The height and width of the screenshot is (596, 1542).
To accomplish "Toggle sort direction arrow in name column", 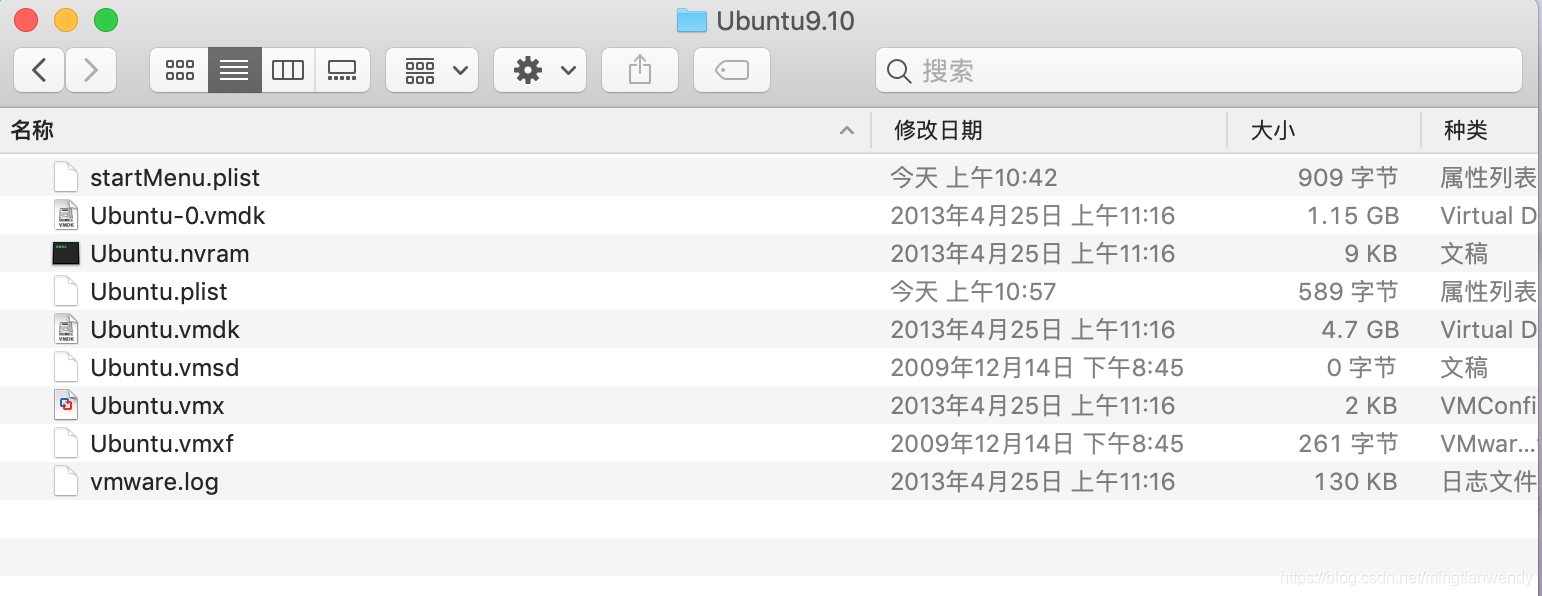I will [847, 130].
